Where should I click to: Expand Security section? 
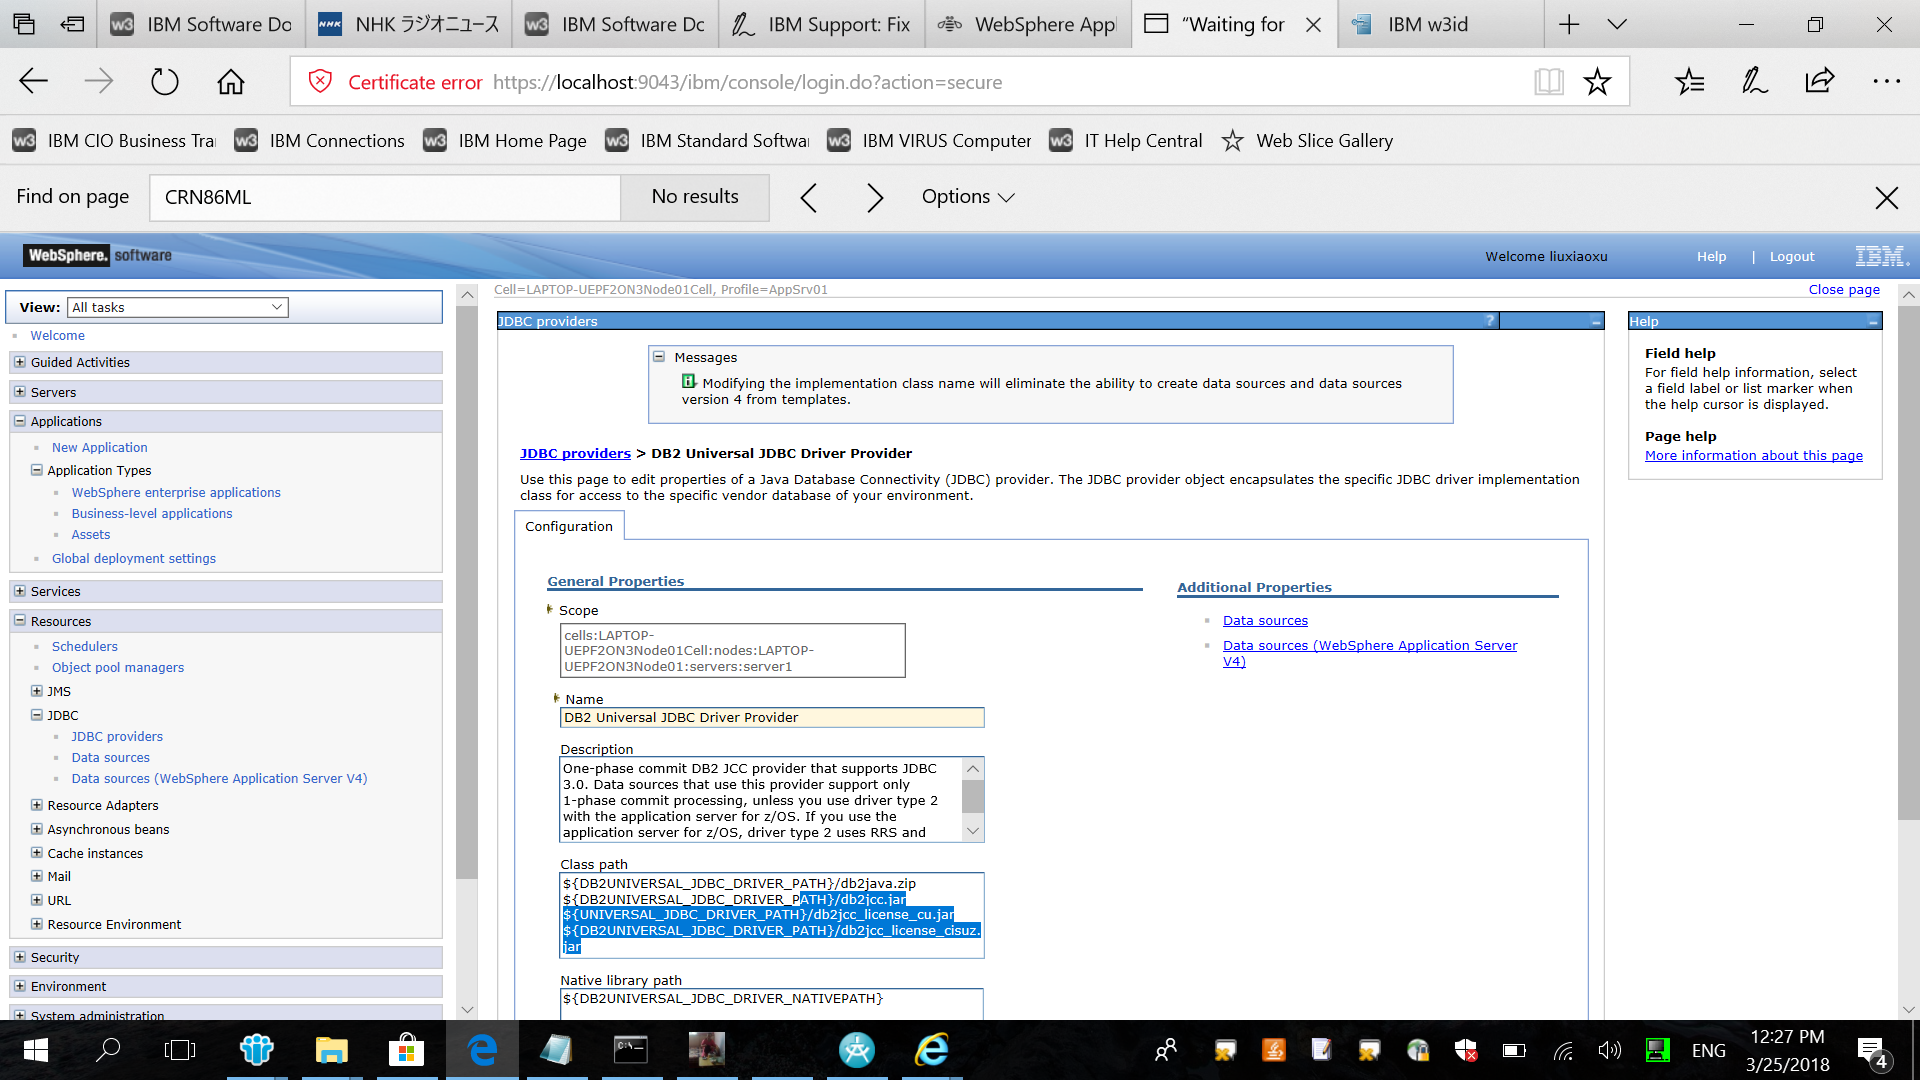19,957
